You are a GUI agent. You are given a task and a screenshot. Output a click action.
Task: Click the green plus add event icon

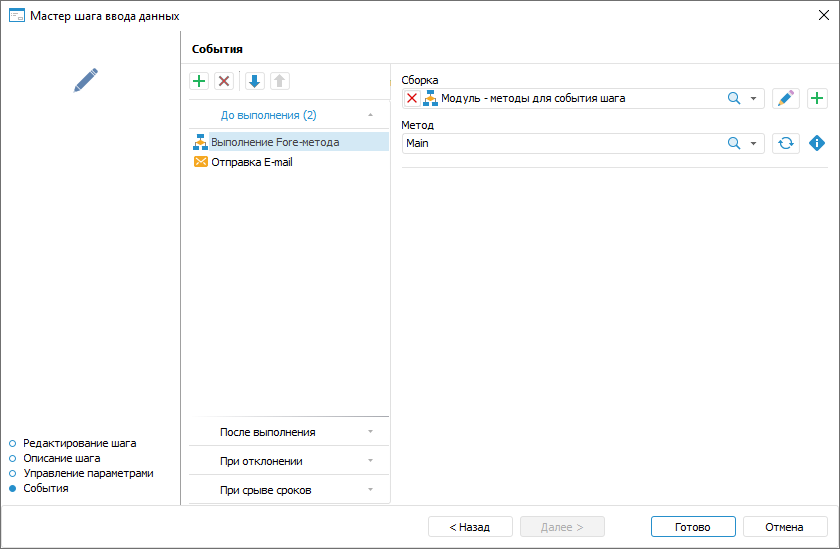(199, 81)
